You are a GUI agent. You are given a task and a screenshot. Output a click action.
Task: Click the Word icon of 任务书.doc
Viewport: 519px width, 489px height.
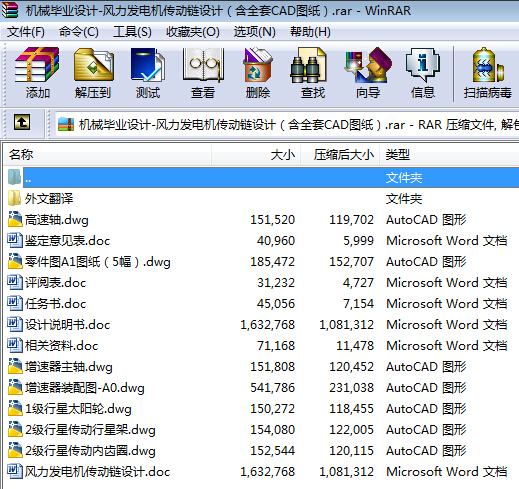click(x=15, y=303)
